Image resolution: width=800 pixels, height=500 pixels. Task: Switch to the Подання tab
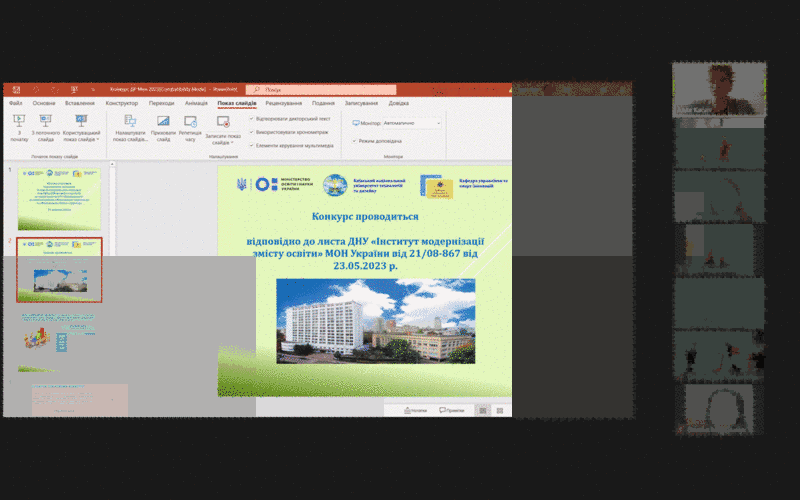323,103
